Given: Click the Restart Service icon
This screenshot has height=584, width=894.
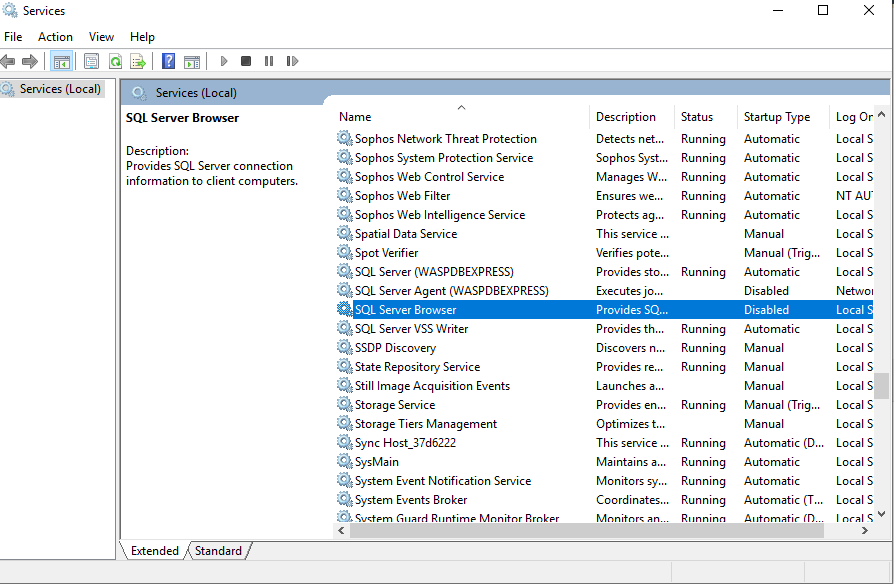Looking at the screenshot, I should click(x=292, y=61).
